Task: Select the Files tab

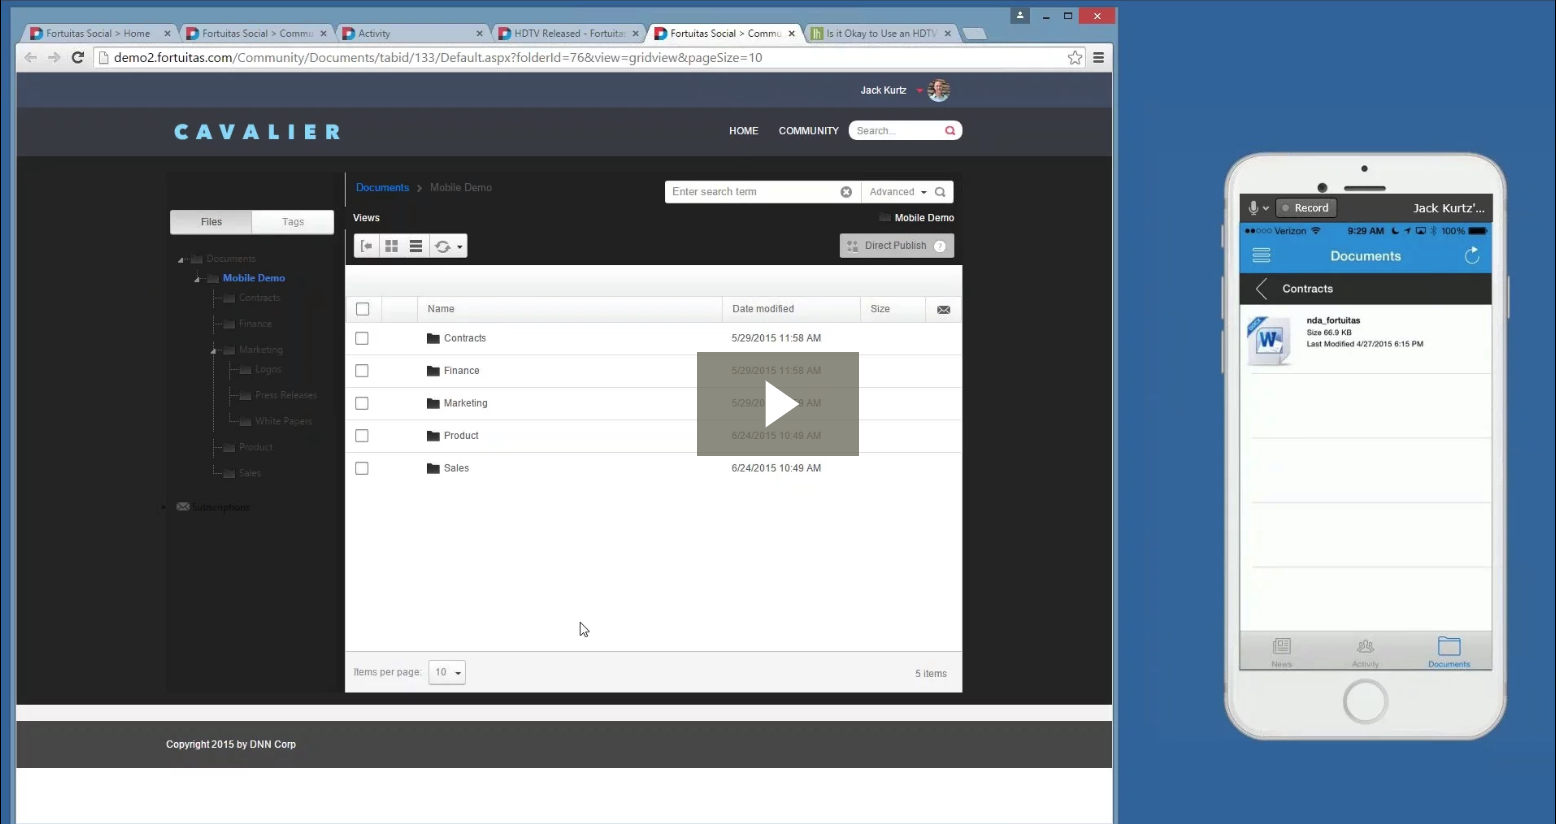Action: [x=211, y=222]
